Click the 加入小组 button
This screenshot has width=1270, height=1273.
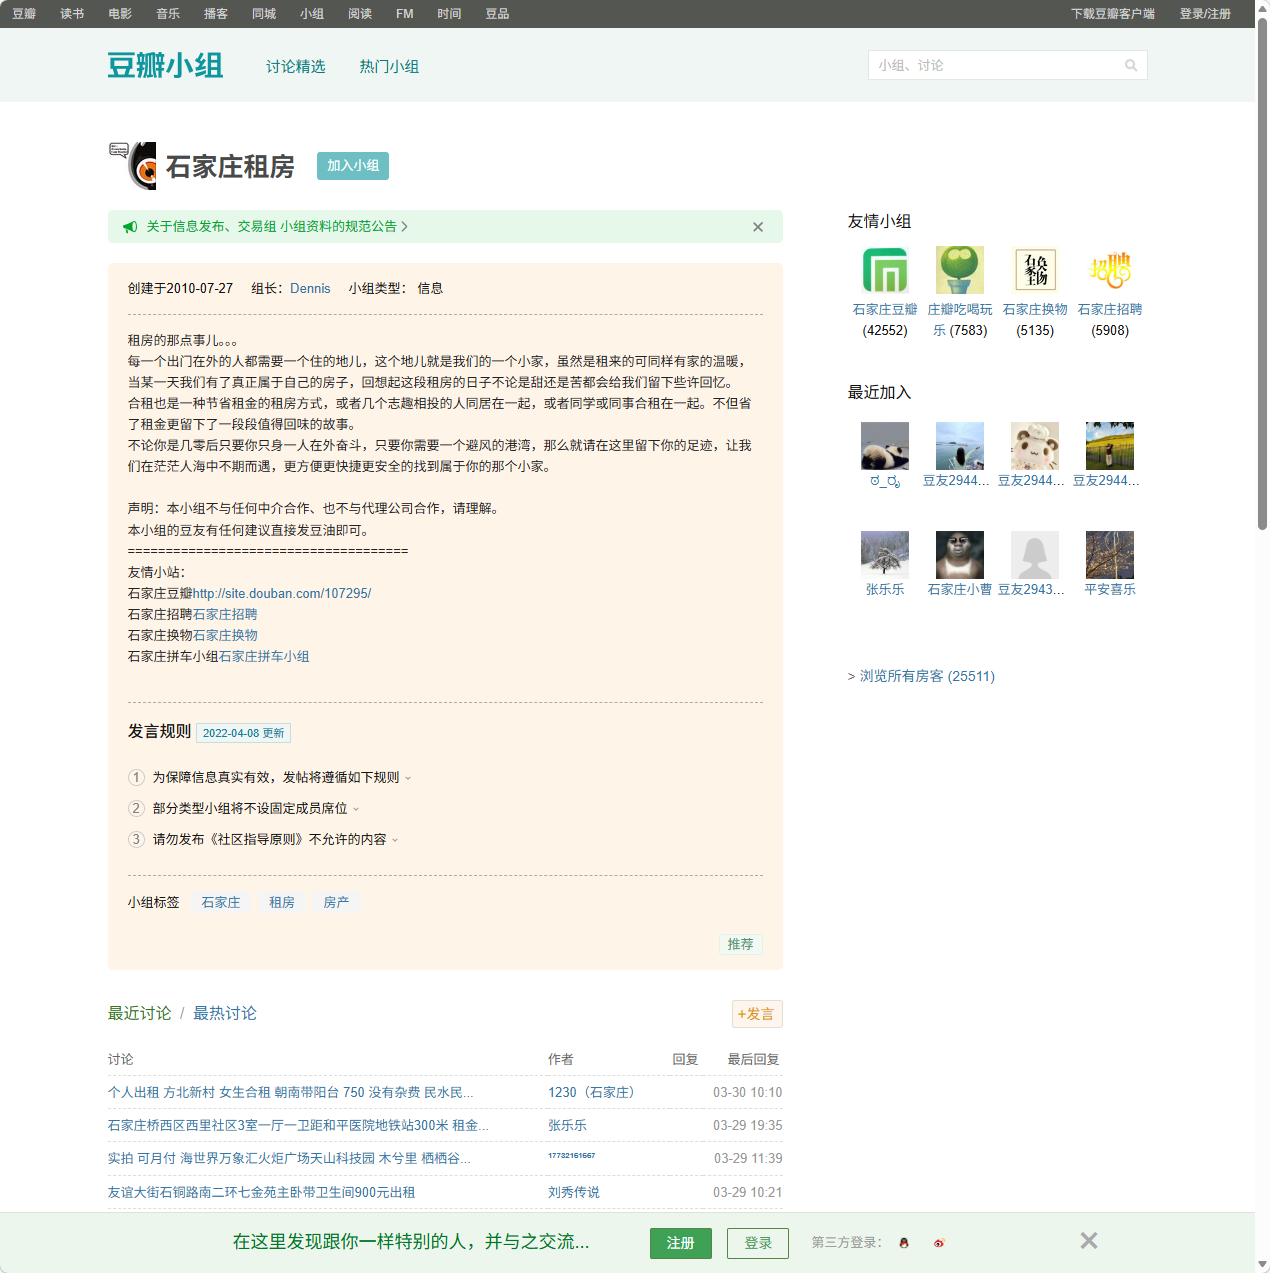point(352,166)
